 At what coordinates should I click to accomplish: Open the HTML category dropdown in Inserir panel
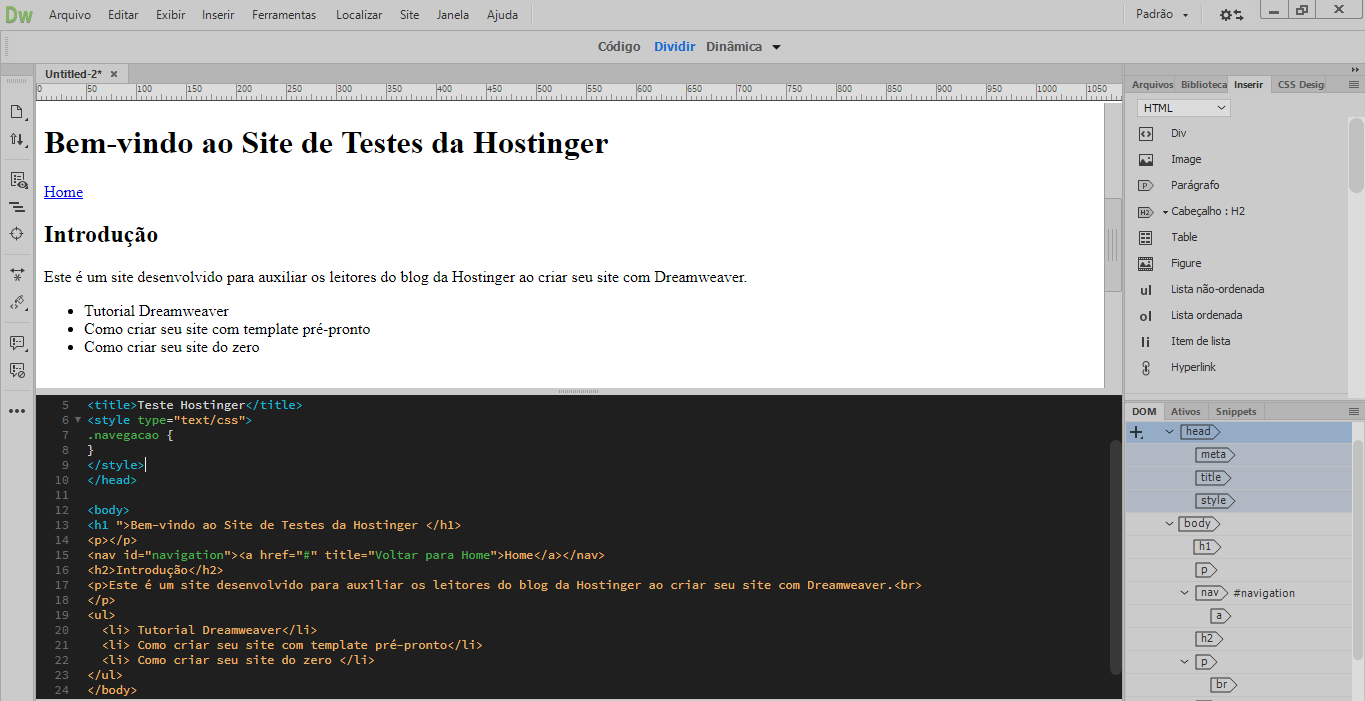pyautogui.click(x=1182, y=106)
